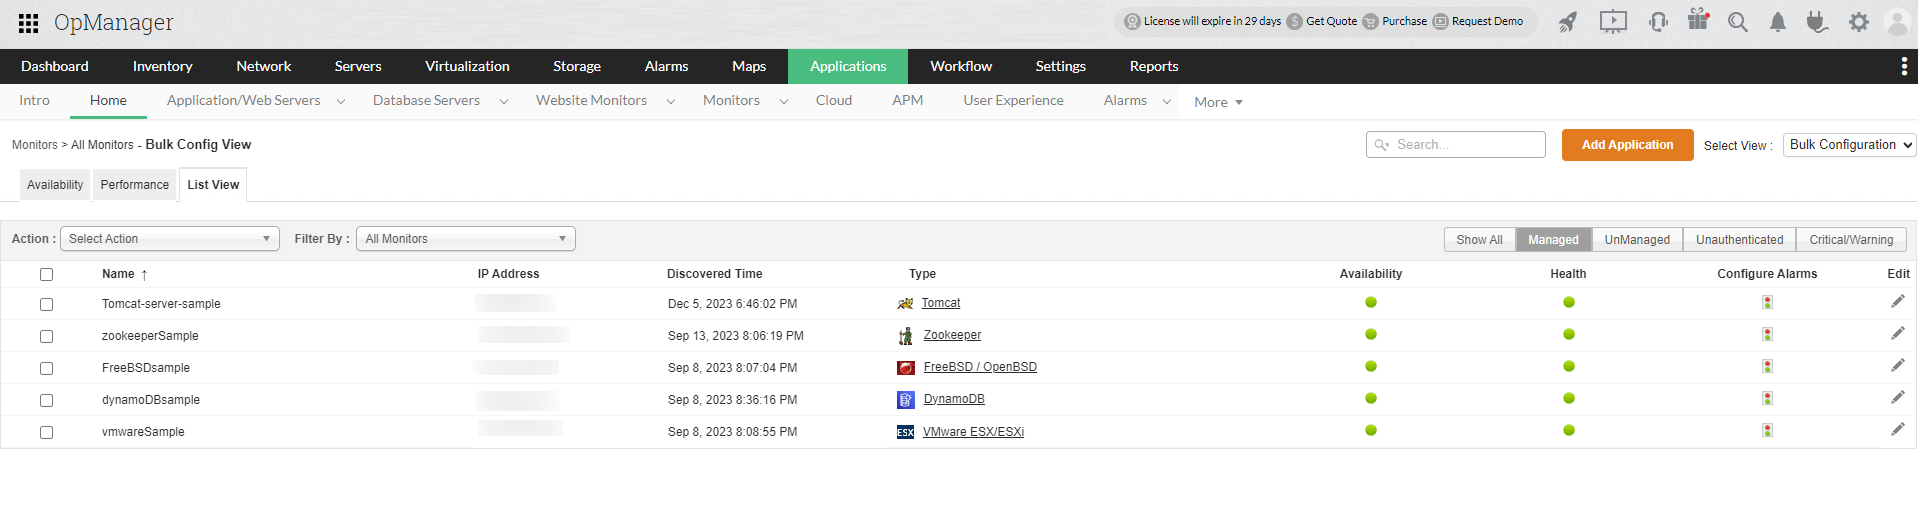Tick the dynamoDBsample row checkbox
The height and width of the screenshot is (517, 1918).
click(x=46, y=400)
